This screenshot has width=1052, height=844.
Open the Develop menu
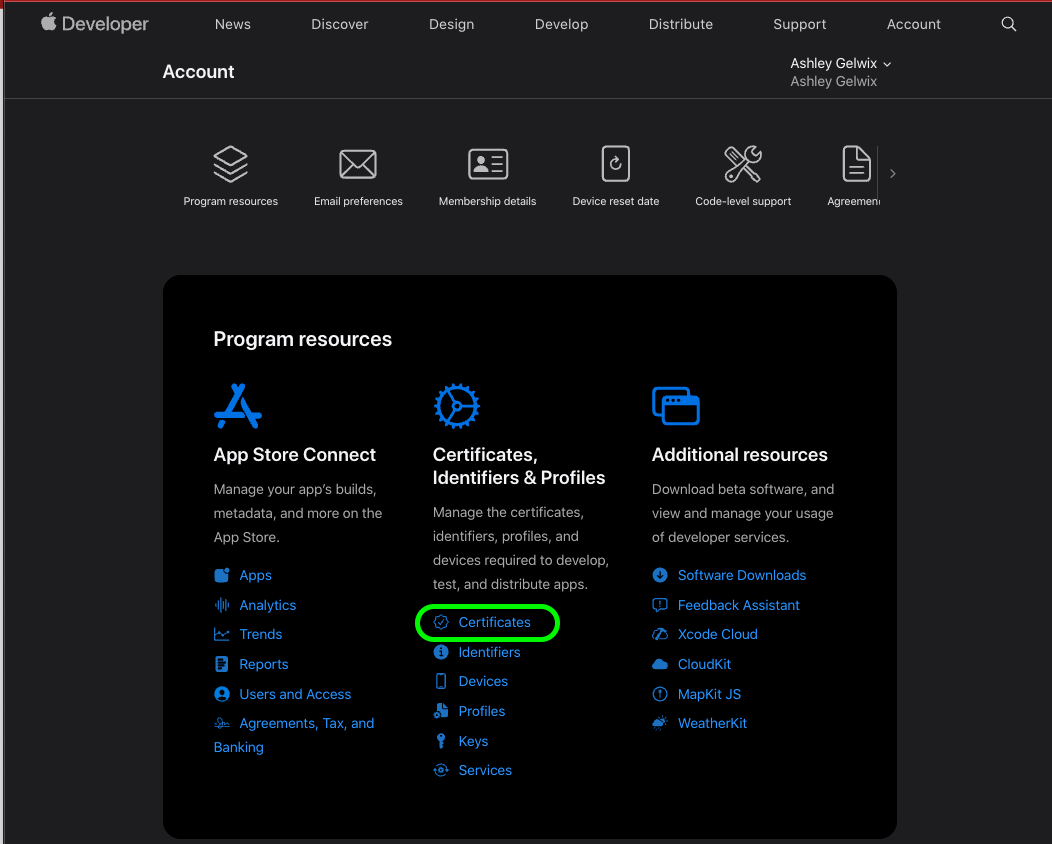click(562, 24)
